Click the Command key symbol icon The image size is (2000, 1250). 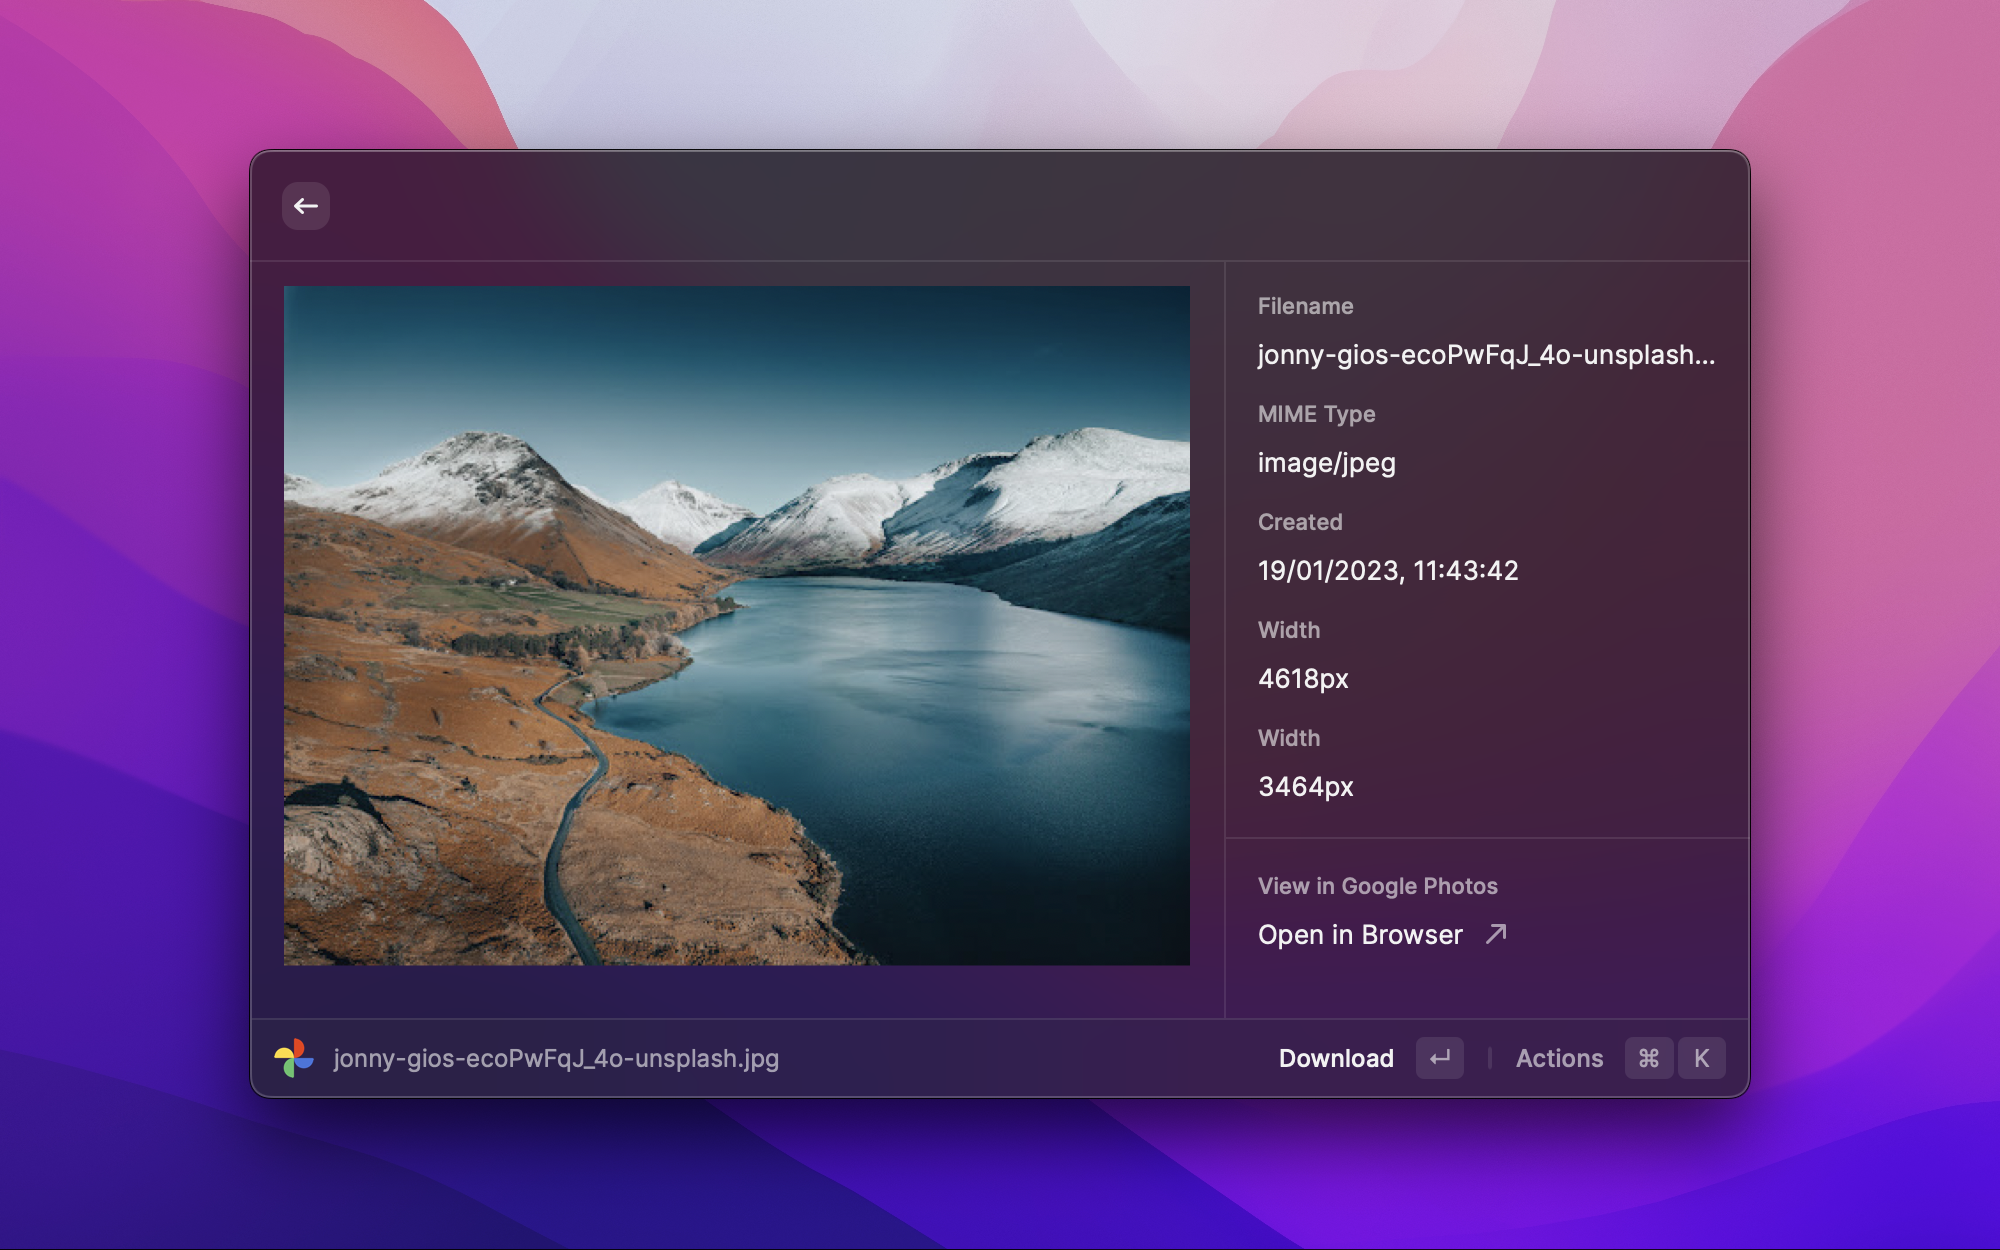(1649, 1058)
